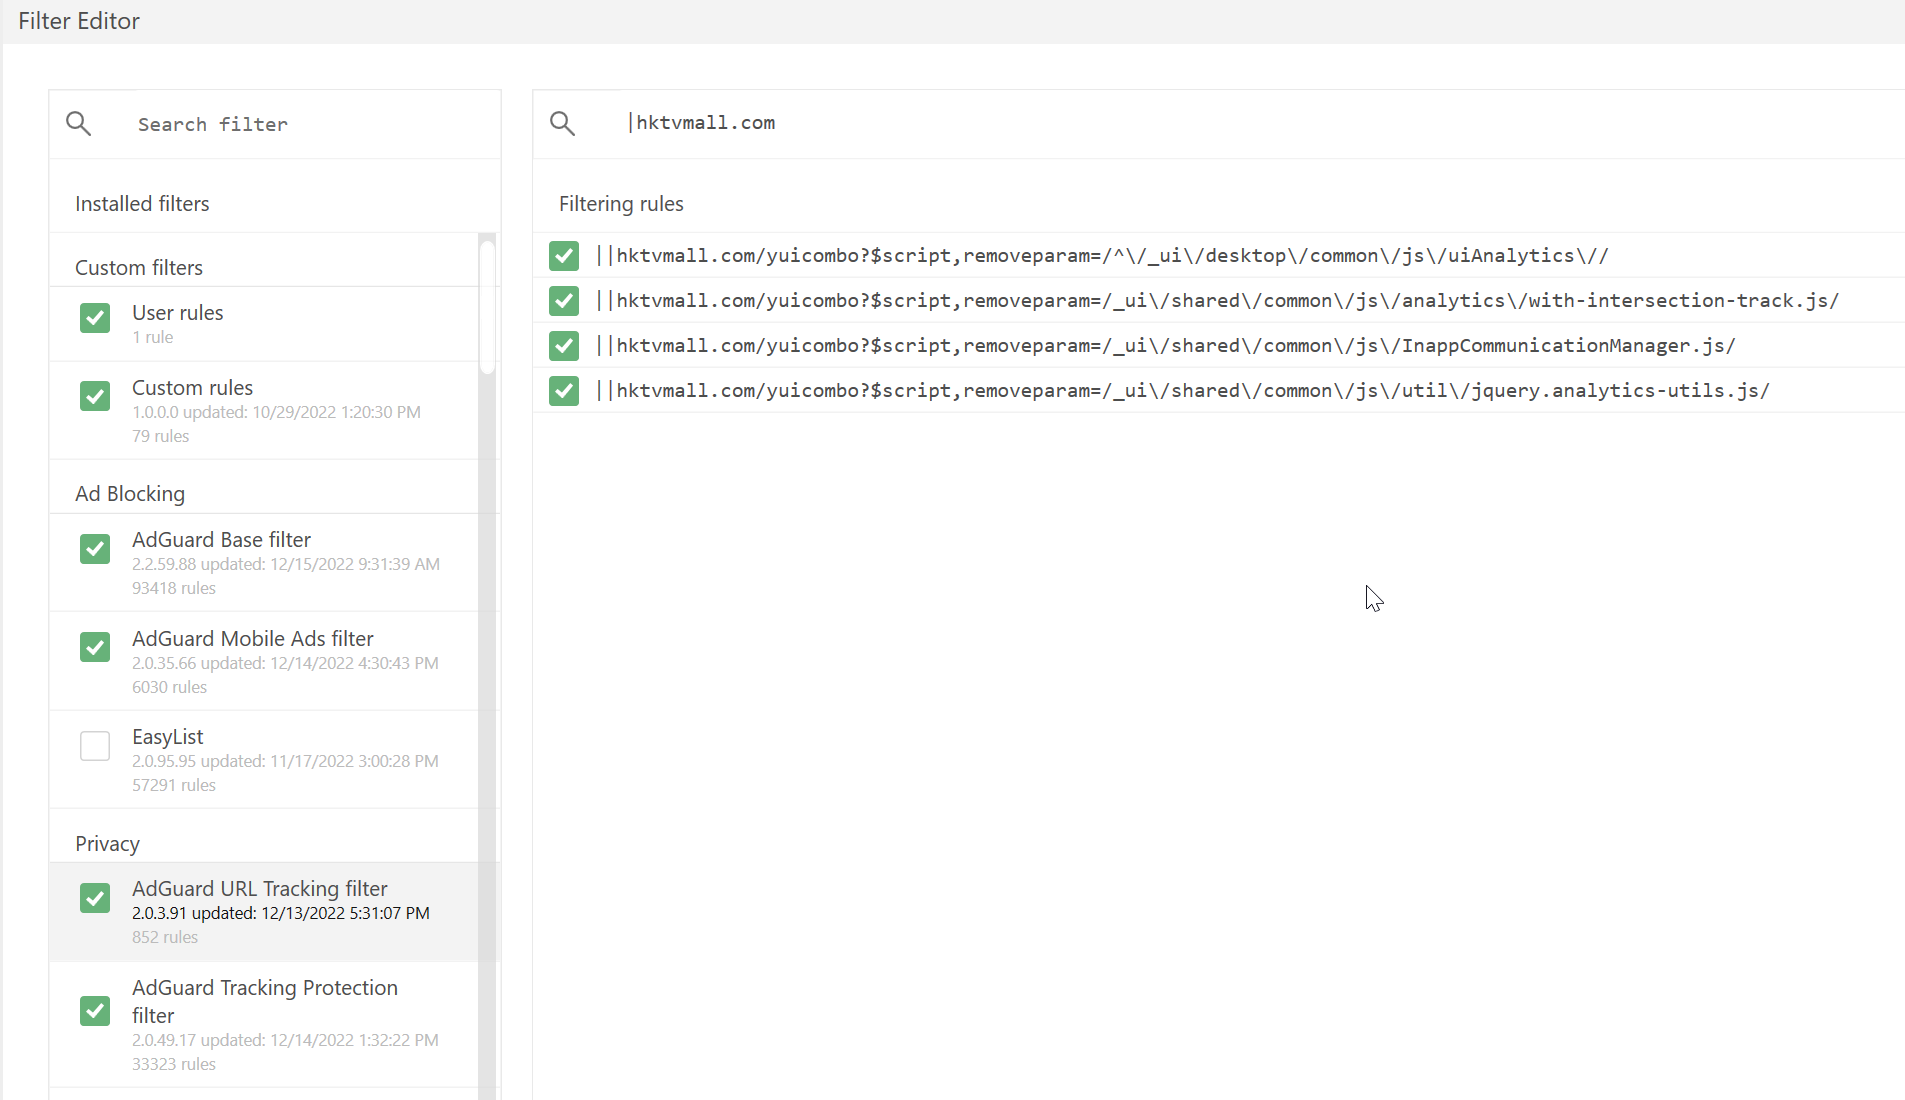Click the Ad Blocking section heading
The width and height of the screenshot is (1905, 1100).
(x=130, y=494)
